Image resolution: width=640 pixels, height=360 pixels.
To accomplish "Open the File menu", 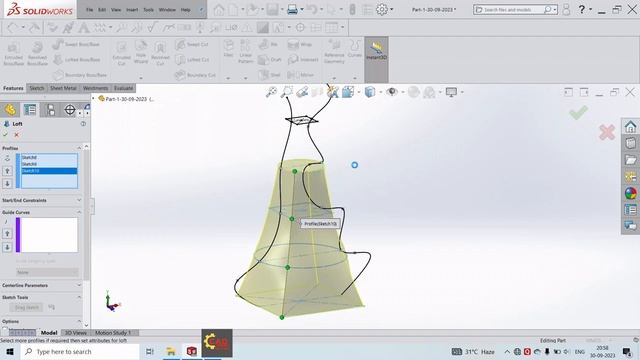I will pos(89,9).
